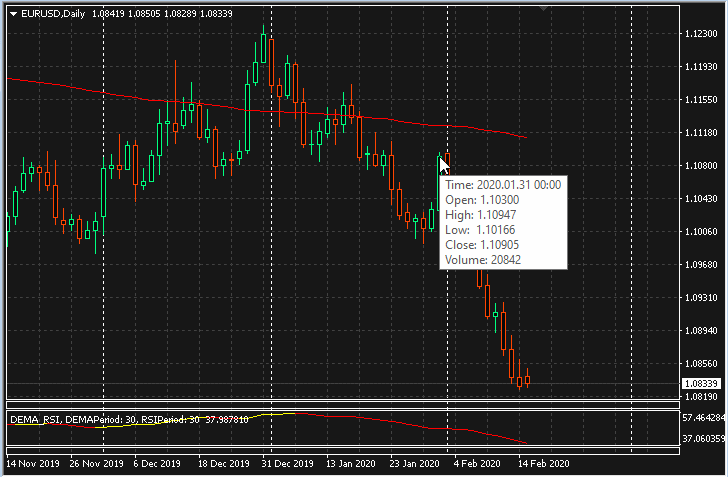This screenshot has height=477, width=728.
Task: Click the 23 Jan 2020 date label
Action: pyautogui.click(x=415, y=464)
